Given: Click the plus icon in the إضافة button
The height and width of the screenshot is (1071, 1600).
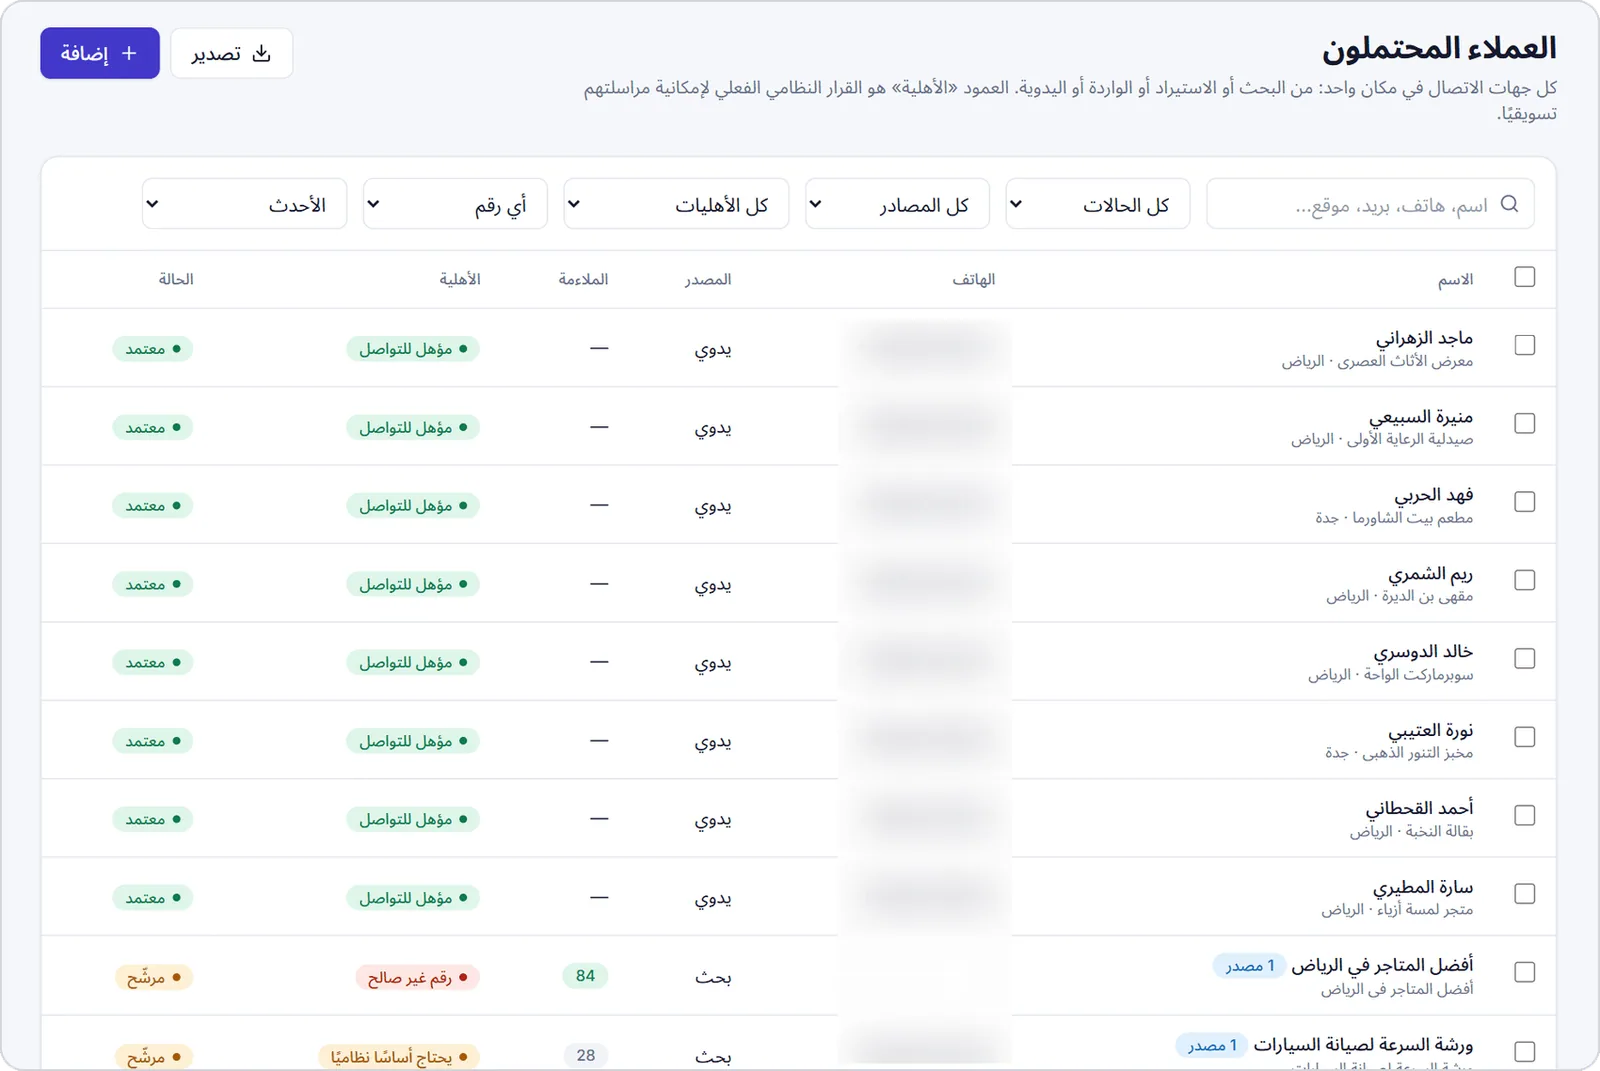Looking at the screenshot, I should pyautogui.click(x=129, y=53).
